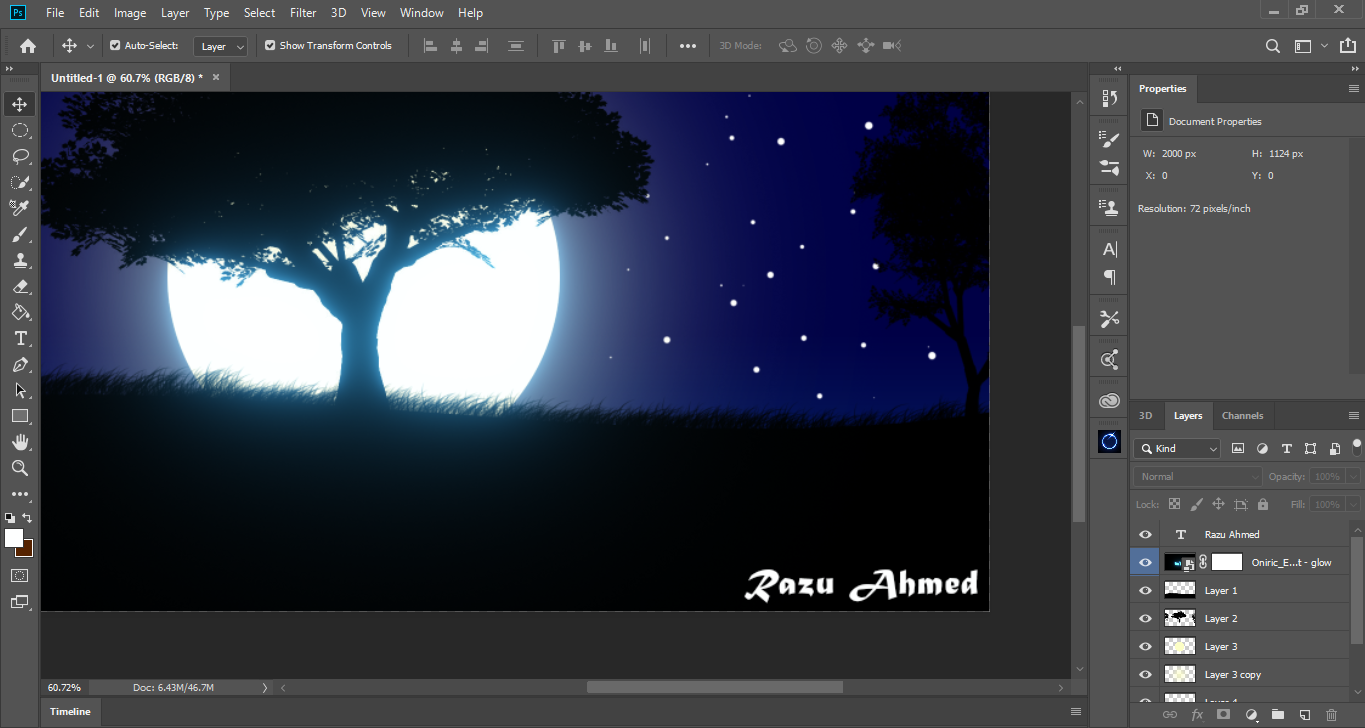This screenshot has width=1365, height=728.
Task: Click the foreground color swatch
Action: pos(13,537)
